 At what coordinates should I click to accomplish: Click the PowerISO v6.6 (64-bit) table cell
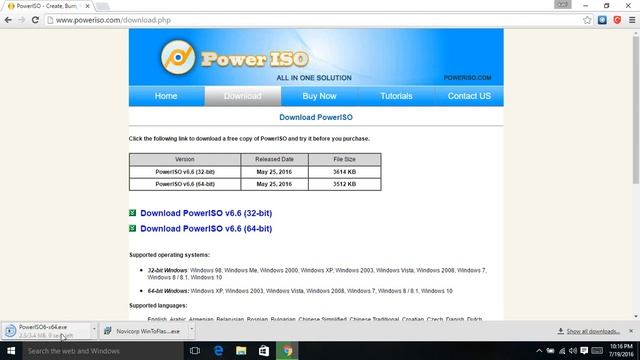pos(185,184)
